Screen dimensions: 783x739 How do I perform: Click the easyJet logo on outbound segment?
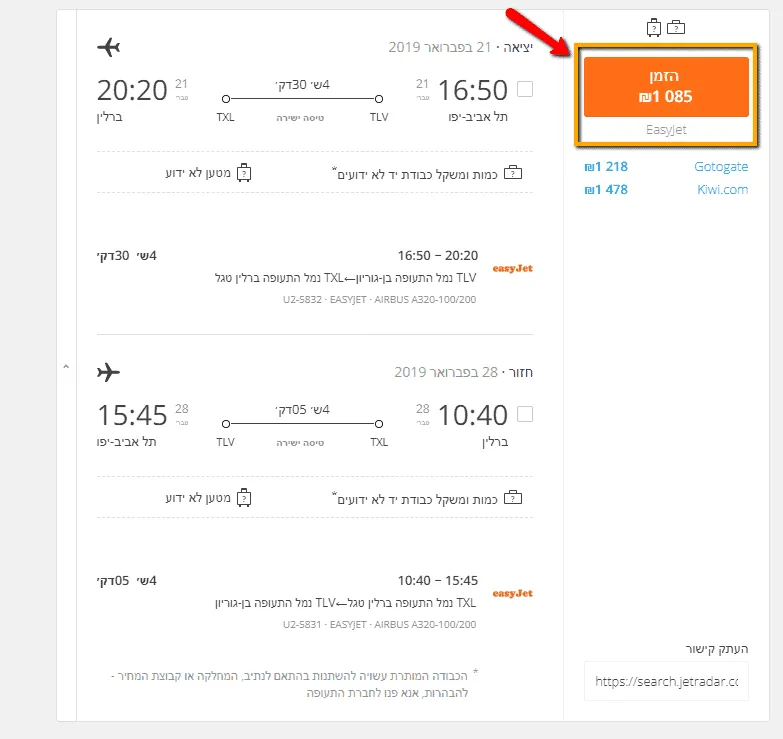coord(513,268)
